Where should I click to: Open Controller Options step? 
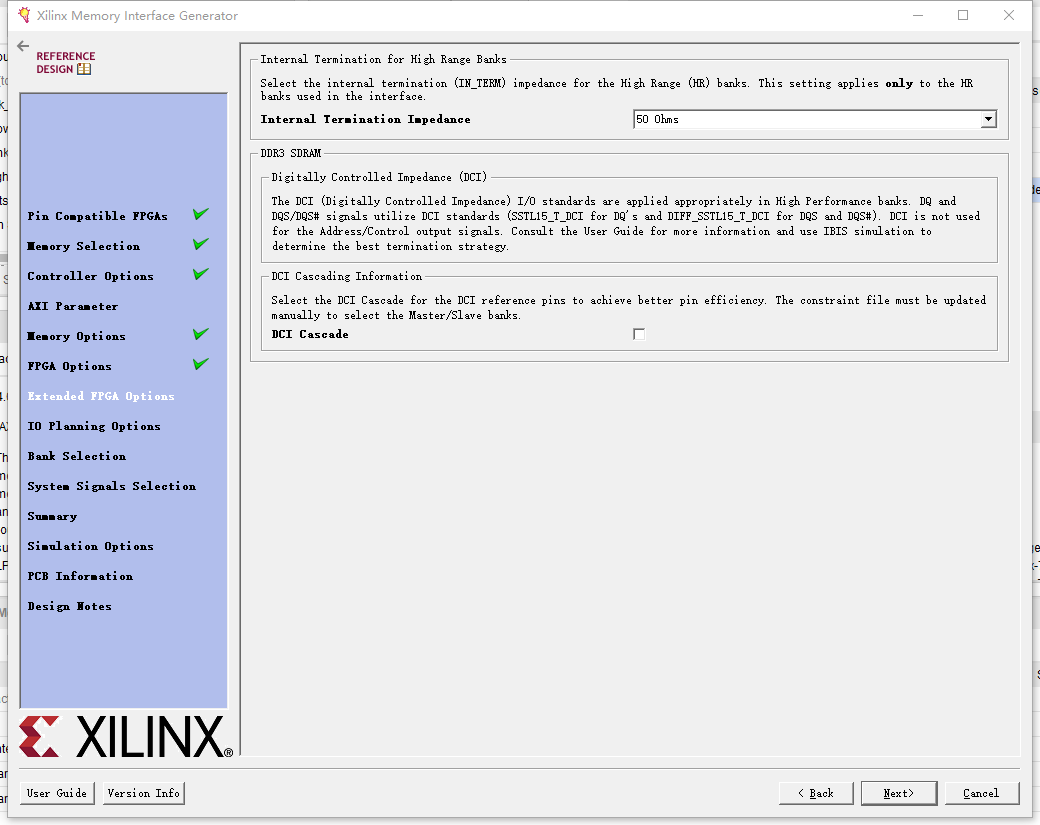(90, 276)
